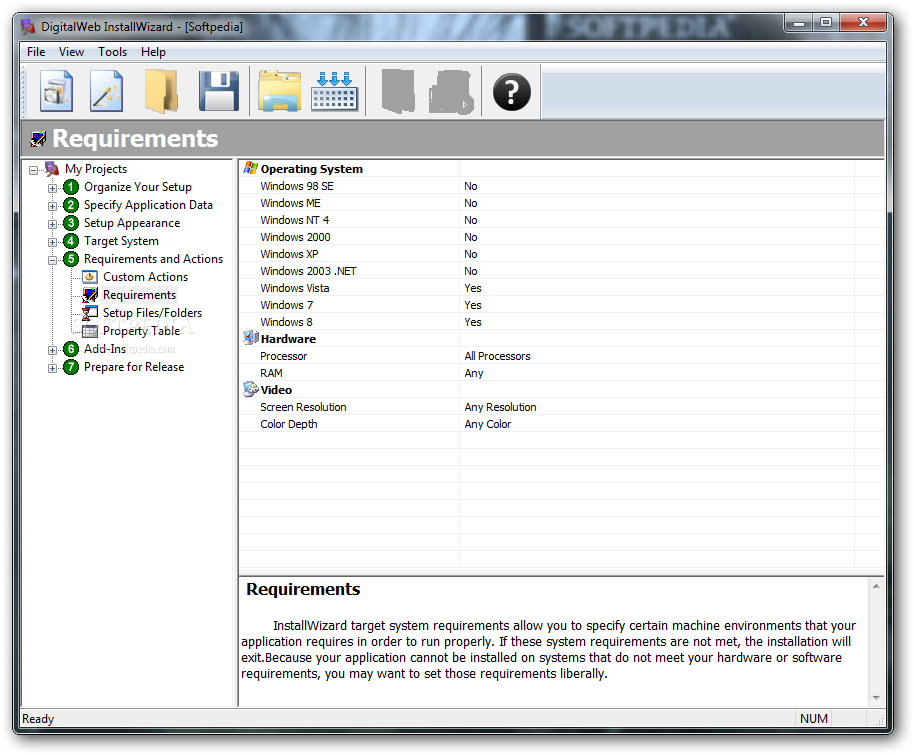Click the Windows 2000 row label

click(296, 237)
